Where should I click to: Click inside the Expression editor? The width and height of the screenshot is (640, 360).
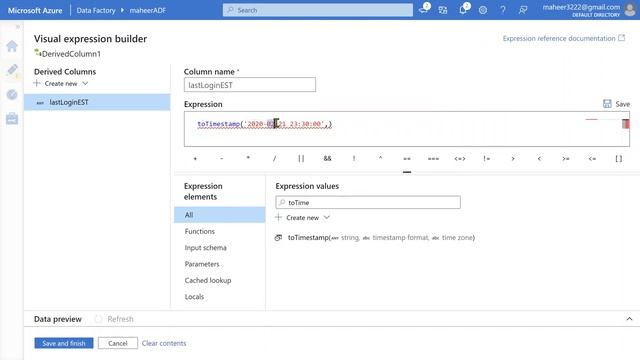coord(407,129)
